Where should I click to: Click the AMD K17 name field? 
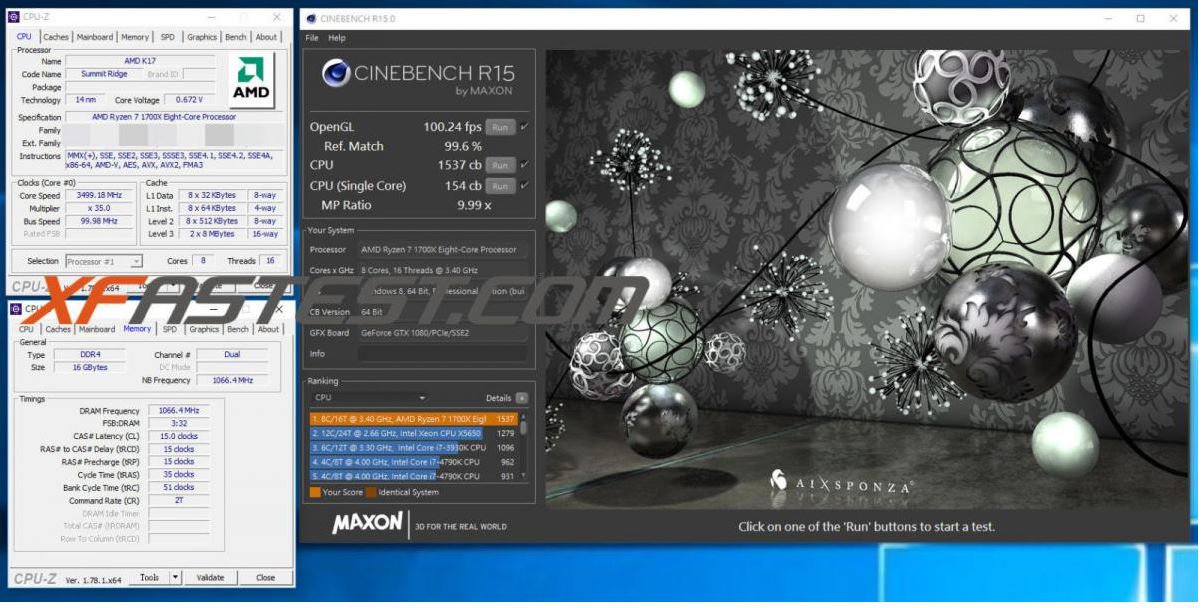140,61
